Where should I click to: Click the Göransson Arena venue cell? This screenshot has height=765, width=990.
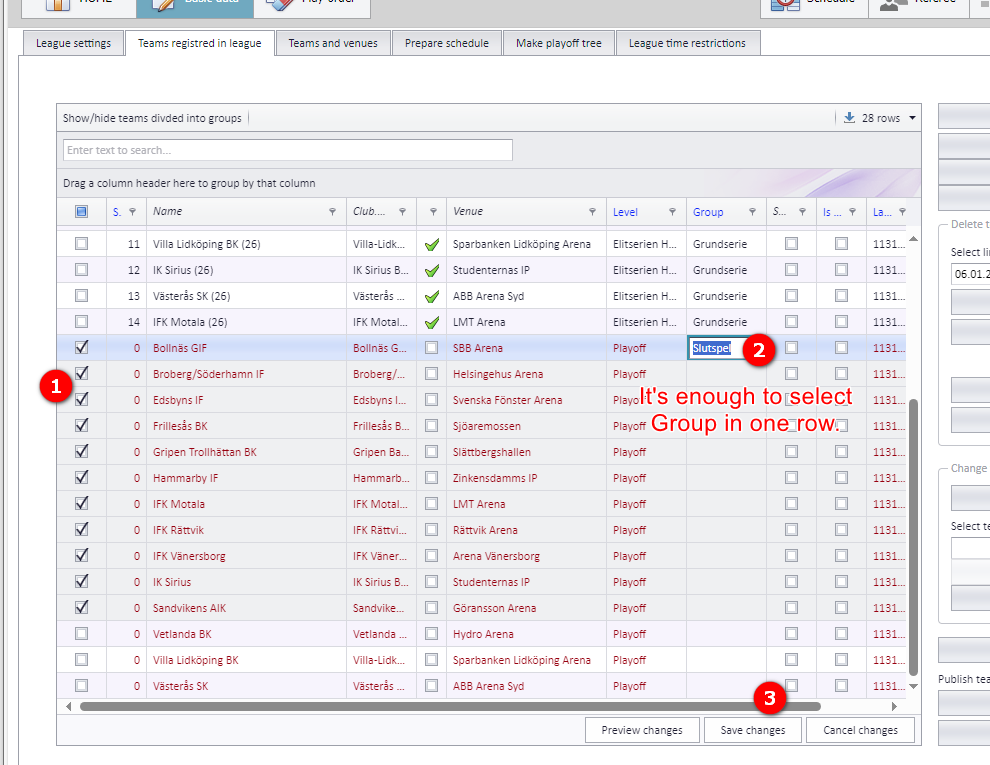(x=526, y=608)
